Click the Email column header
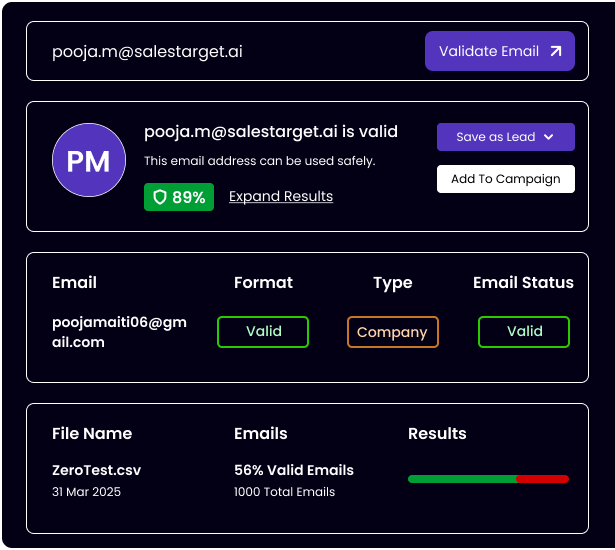The height and width of the screenshot is (550, 615). pyautogui.click(x=74, y=282)
